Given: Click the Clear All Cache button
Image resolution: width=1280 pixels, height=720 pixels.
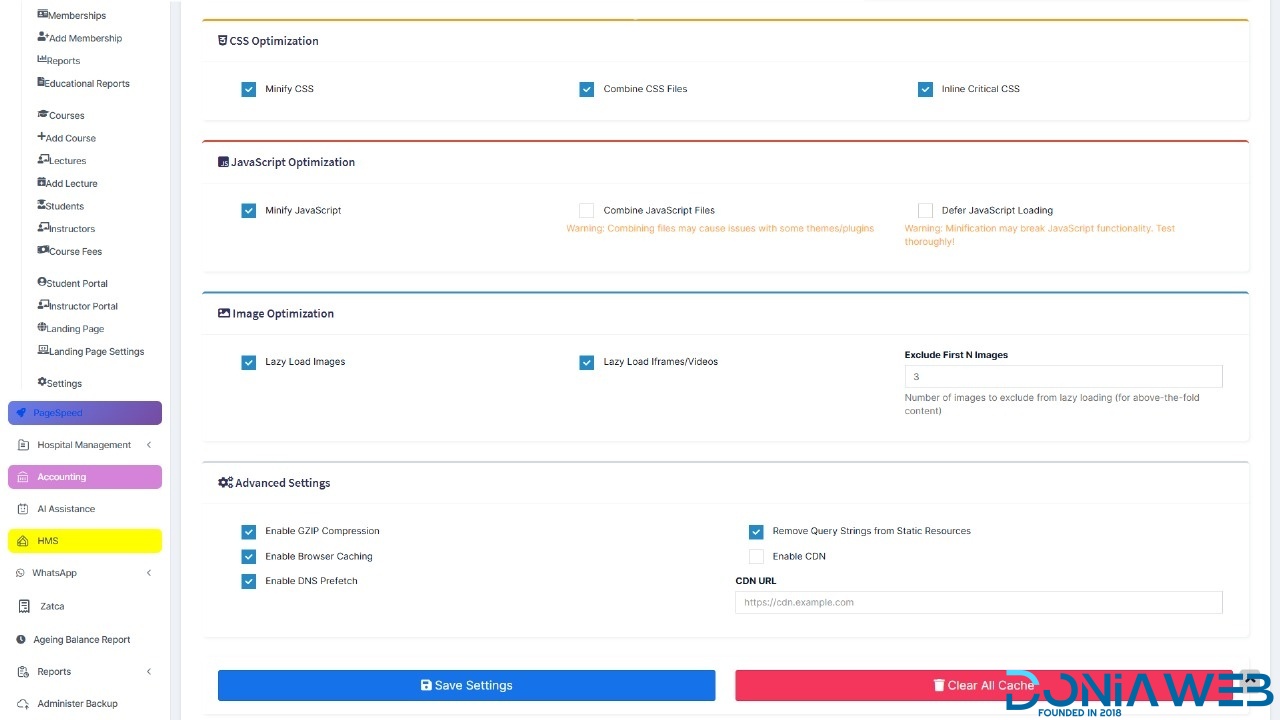Looking at the screenshot, I should click(983, 685).
